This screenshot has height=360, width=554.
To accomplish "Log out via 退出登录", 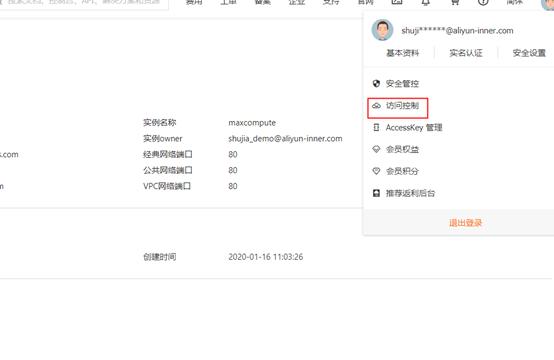I will pyautogui.click(x=465, y=223).
